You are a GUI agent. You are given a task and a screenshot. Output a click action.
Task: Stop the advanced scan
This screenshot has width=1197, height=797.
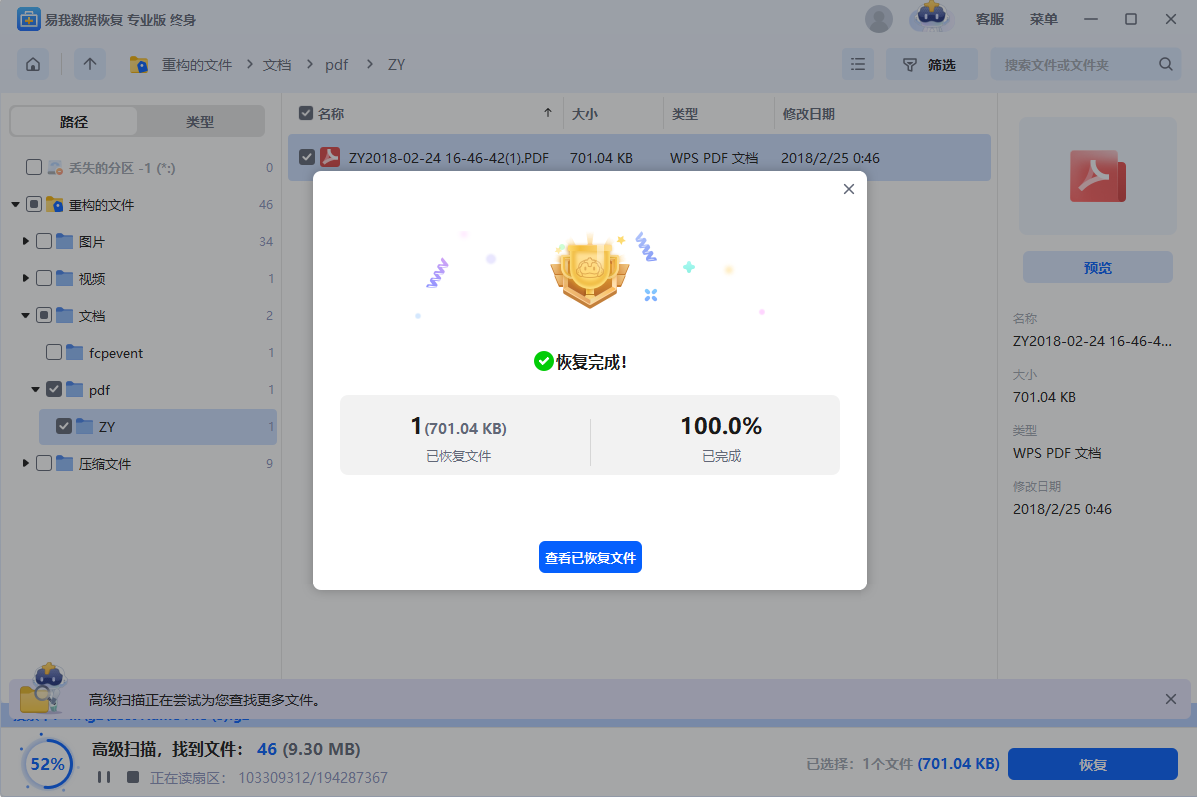[x=132, y=777]
